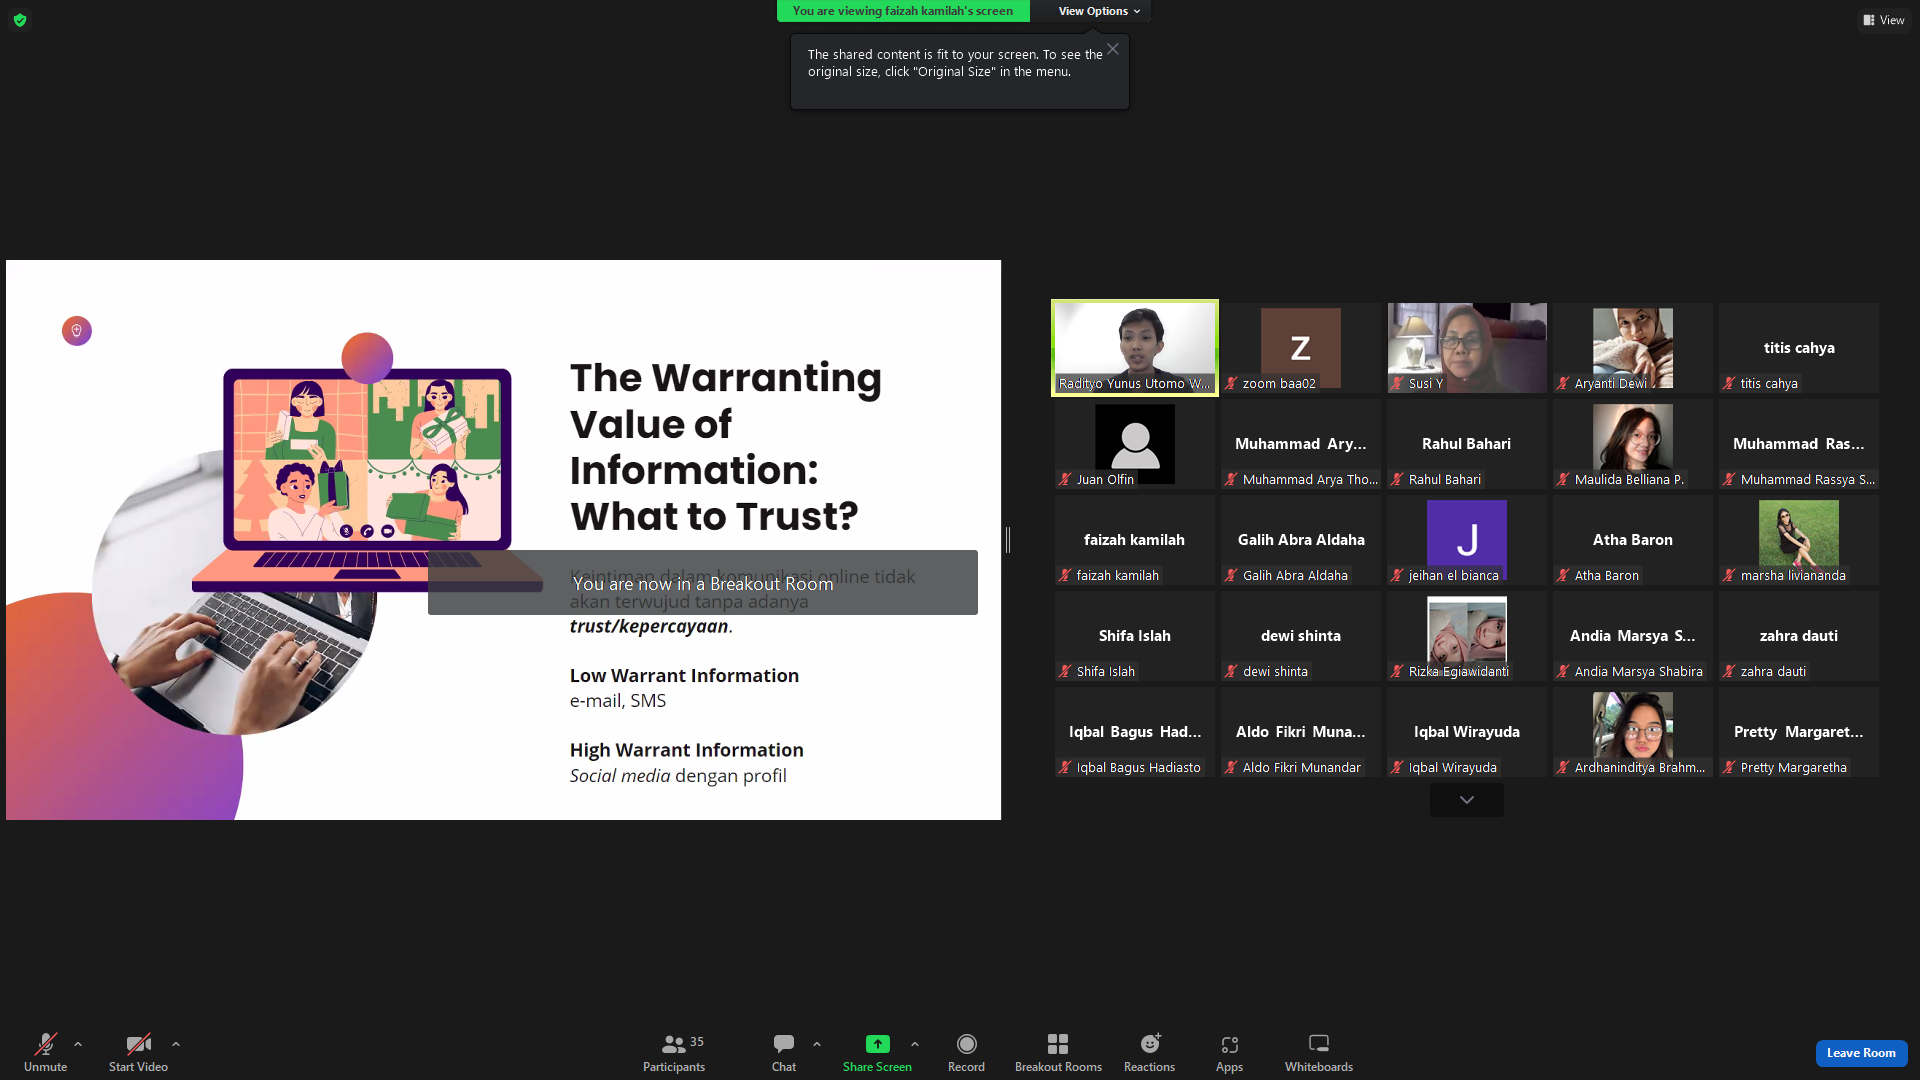Open audio options arrow beside Unmute
The height and width of the screenshot is (1080, 1920).
click(78, 1044)
